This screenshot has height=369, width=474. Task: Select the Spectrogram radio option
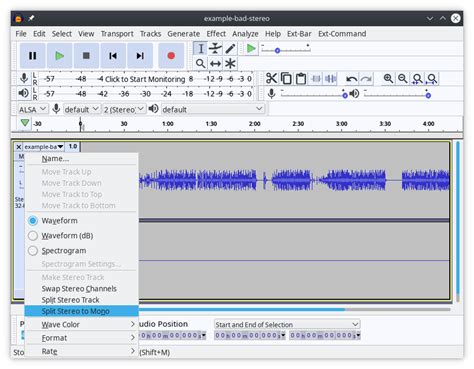click(x=33, y=251)
